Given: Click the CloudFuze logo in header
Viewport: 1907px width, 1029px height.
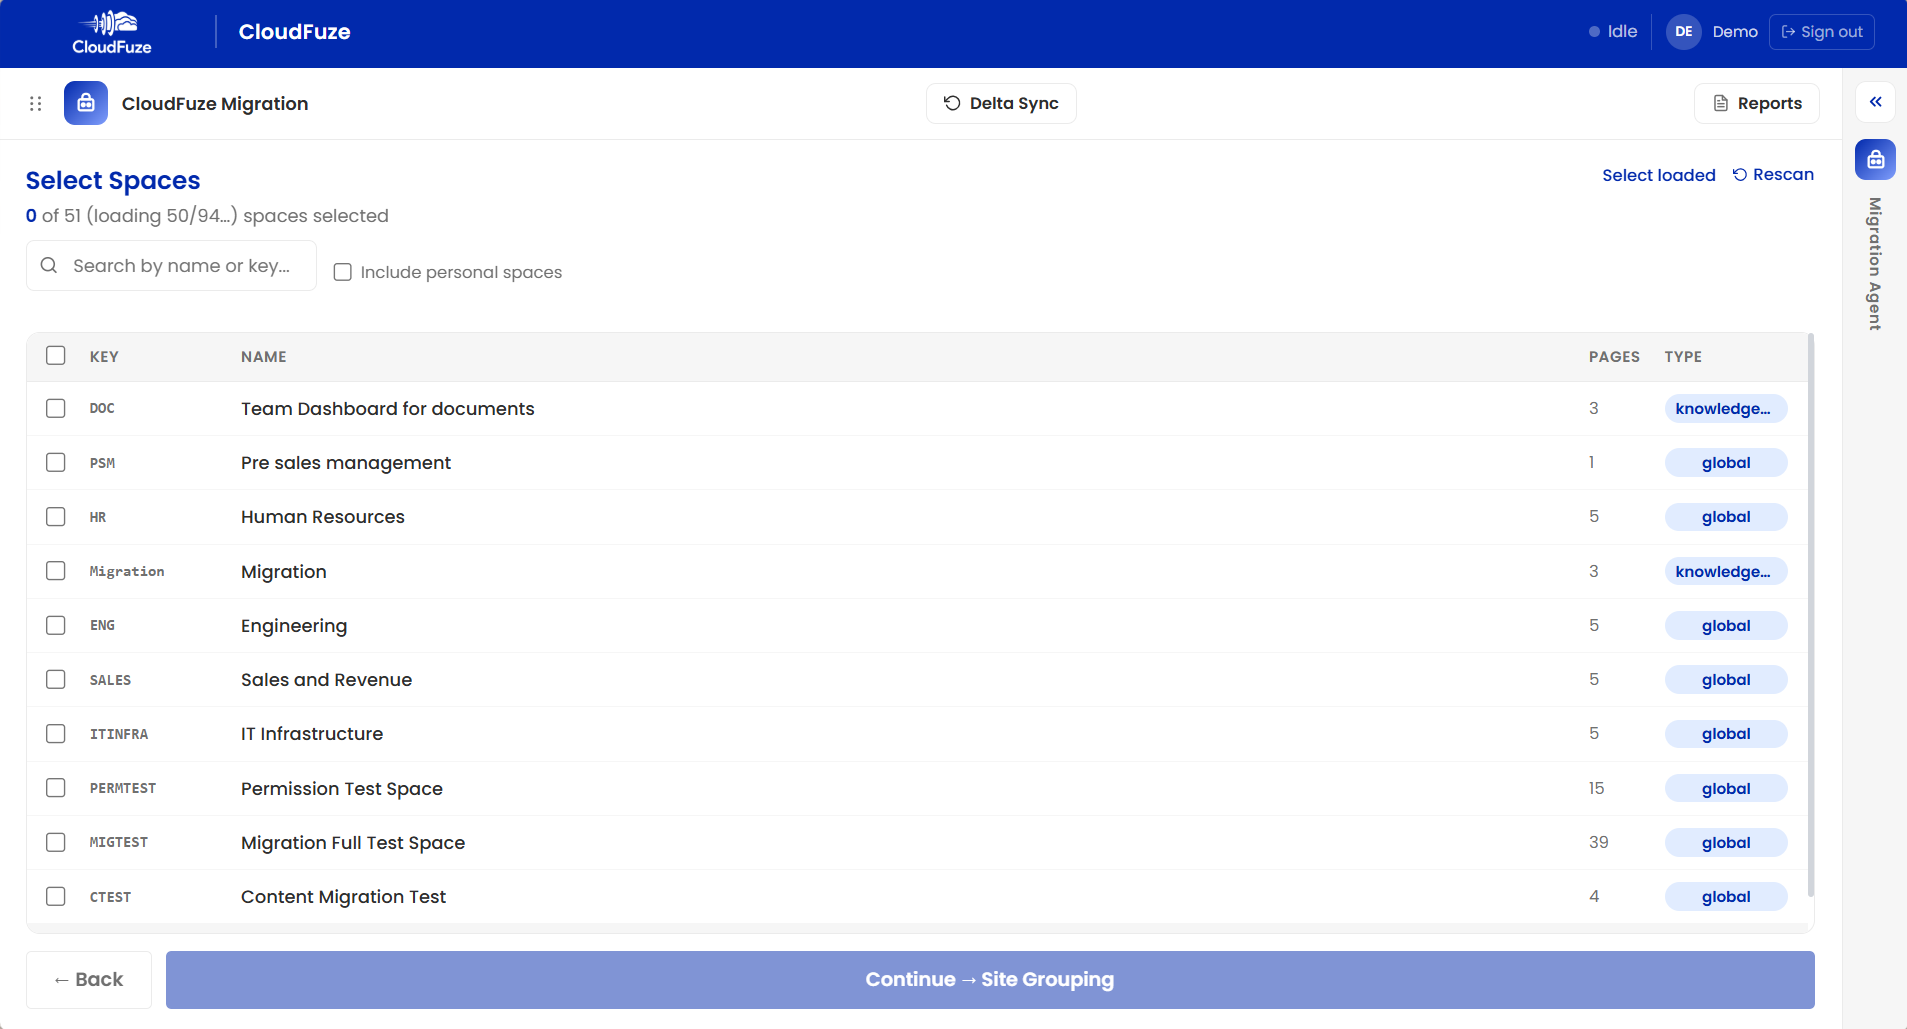Looking at the screenshot, I should (x=112, y=32).
